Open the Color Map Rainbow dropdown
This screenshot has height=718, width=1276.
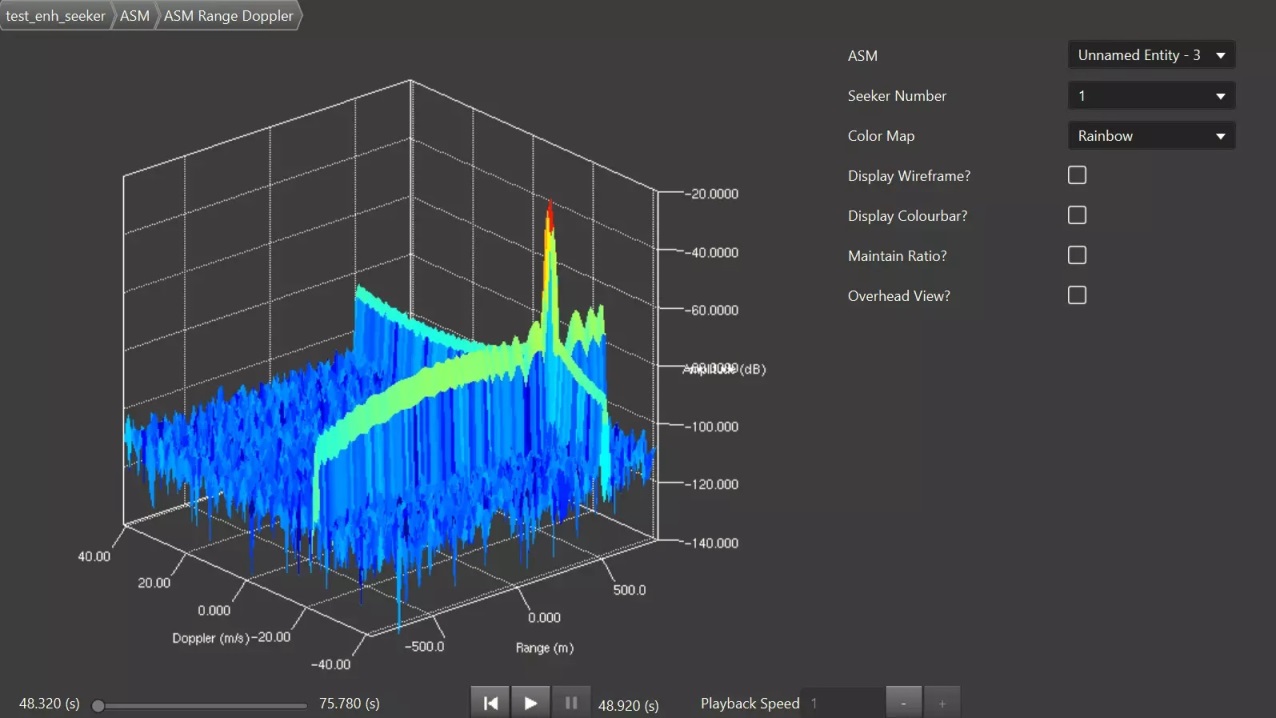click(x=1151, y=136)
